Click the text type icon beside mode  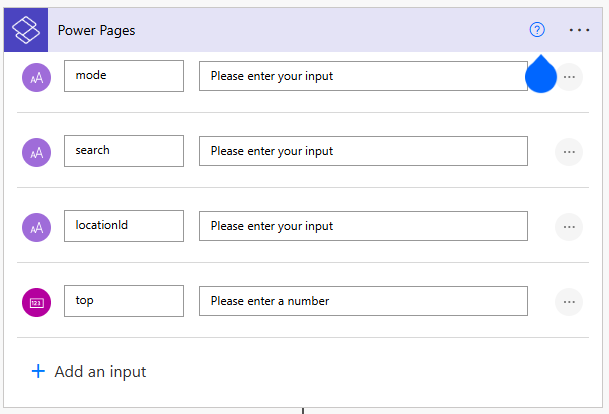click(37, 78)
